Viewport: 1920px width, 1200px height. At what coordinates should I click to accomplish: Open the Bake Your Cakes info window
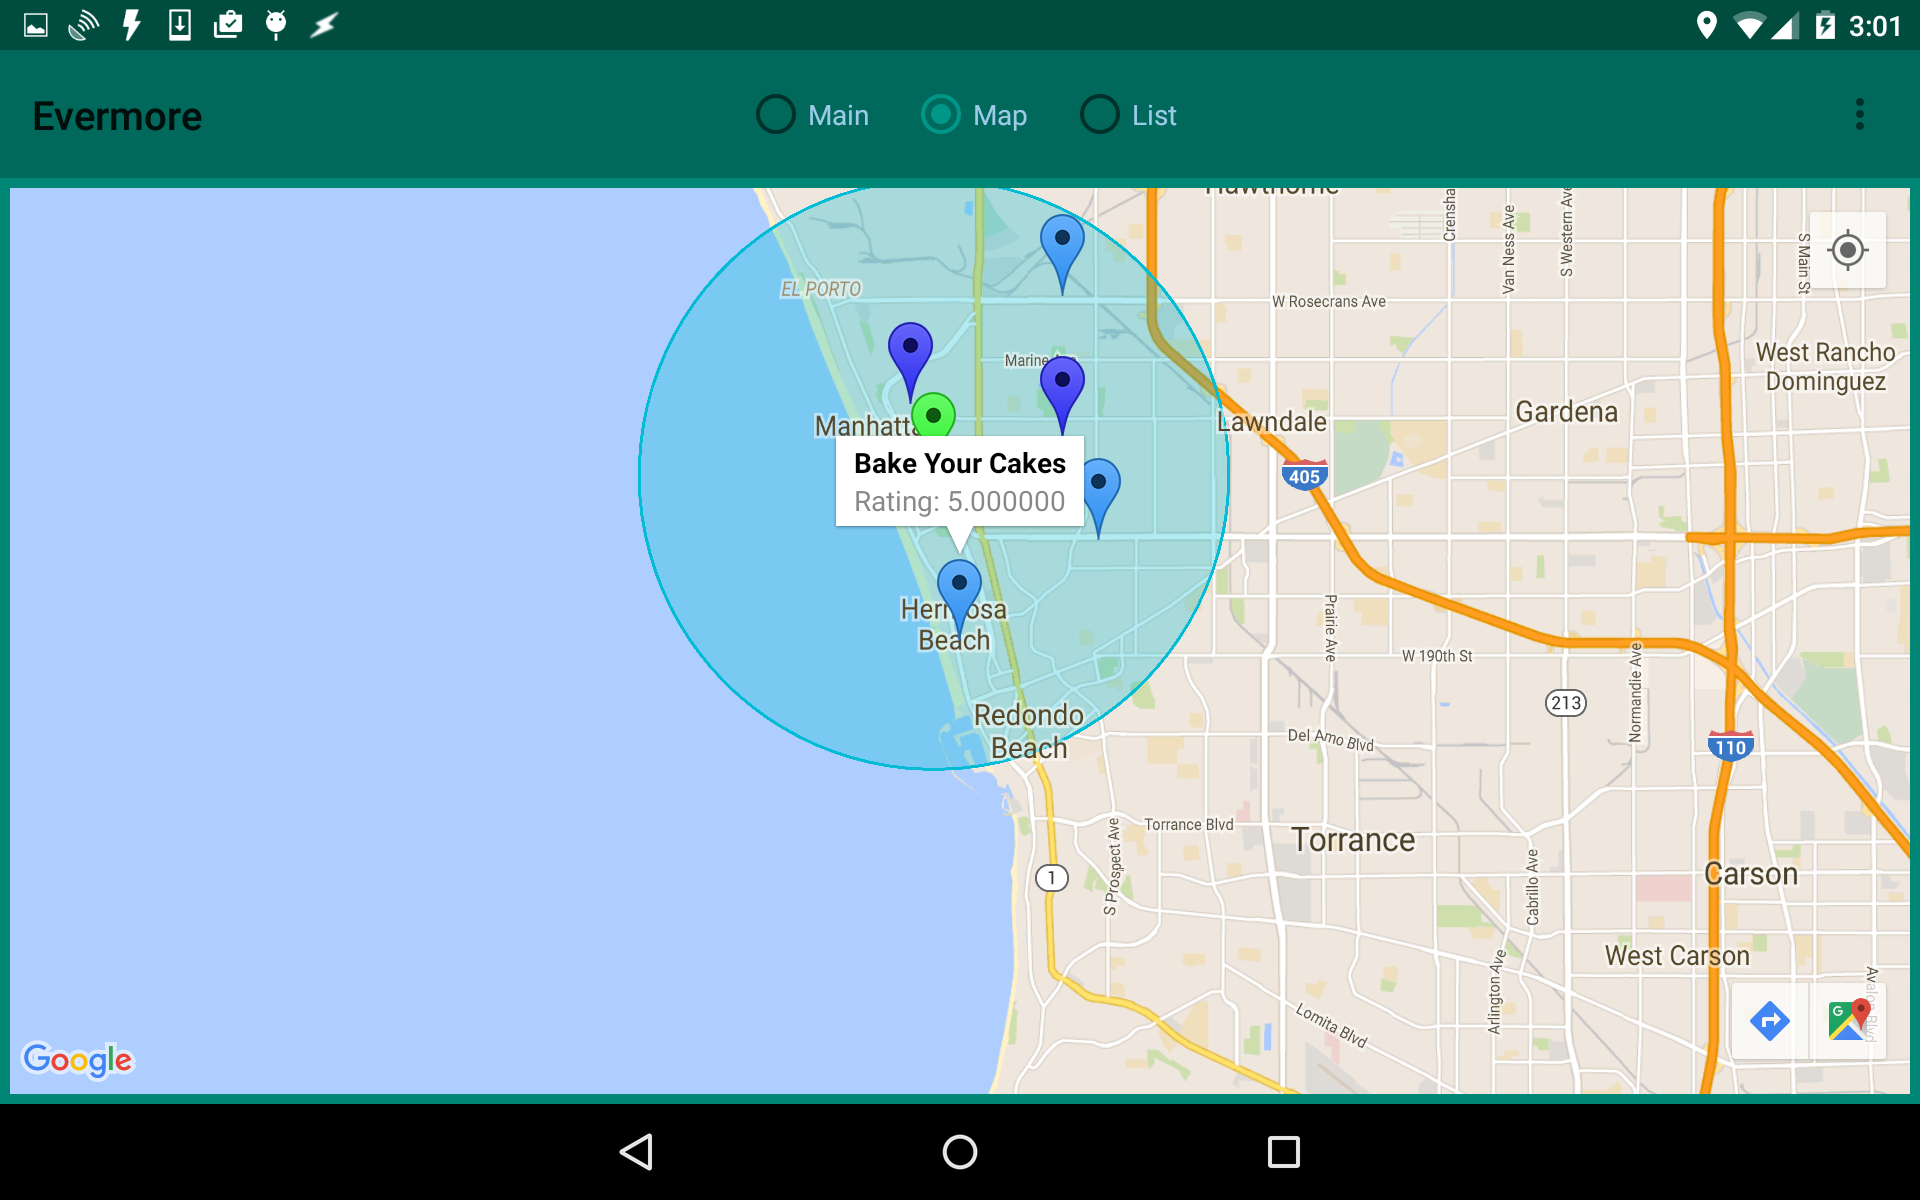(x=959, y=481)
